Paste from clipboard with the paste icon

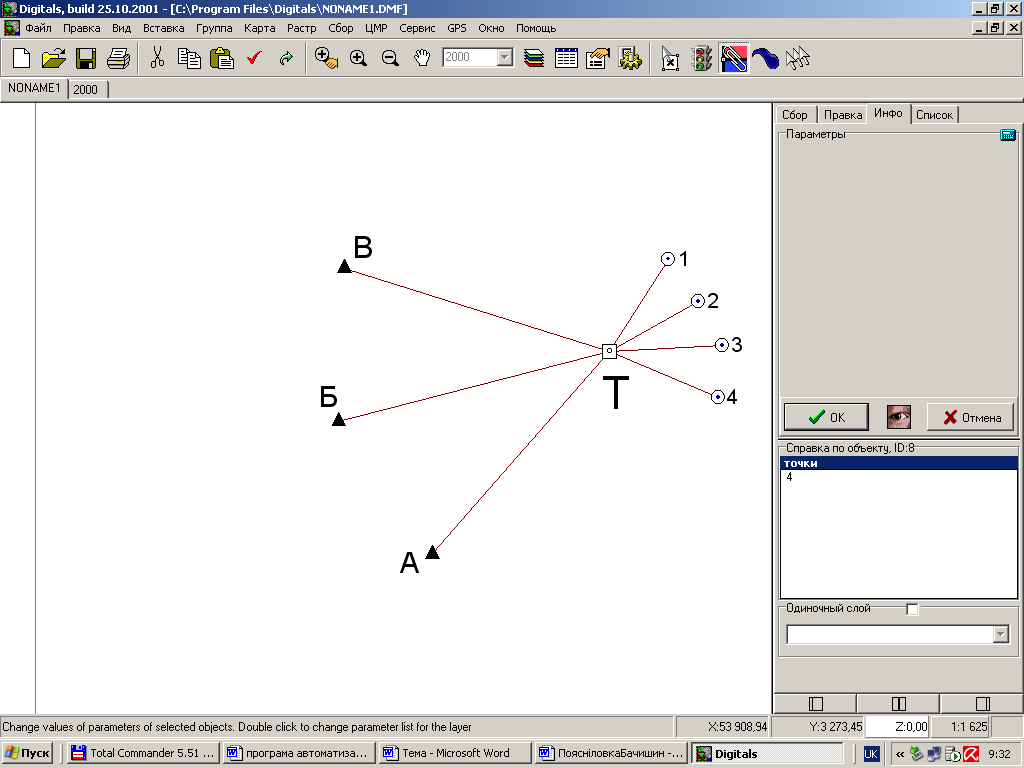tap(222, 58)
